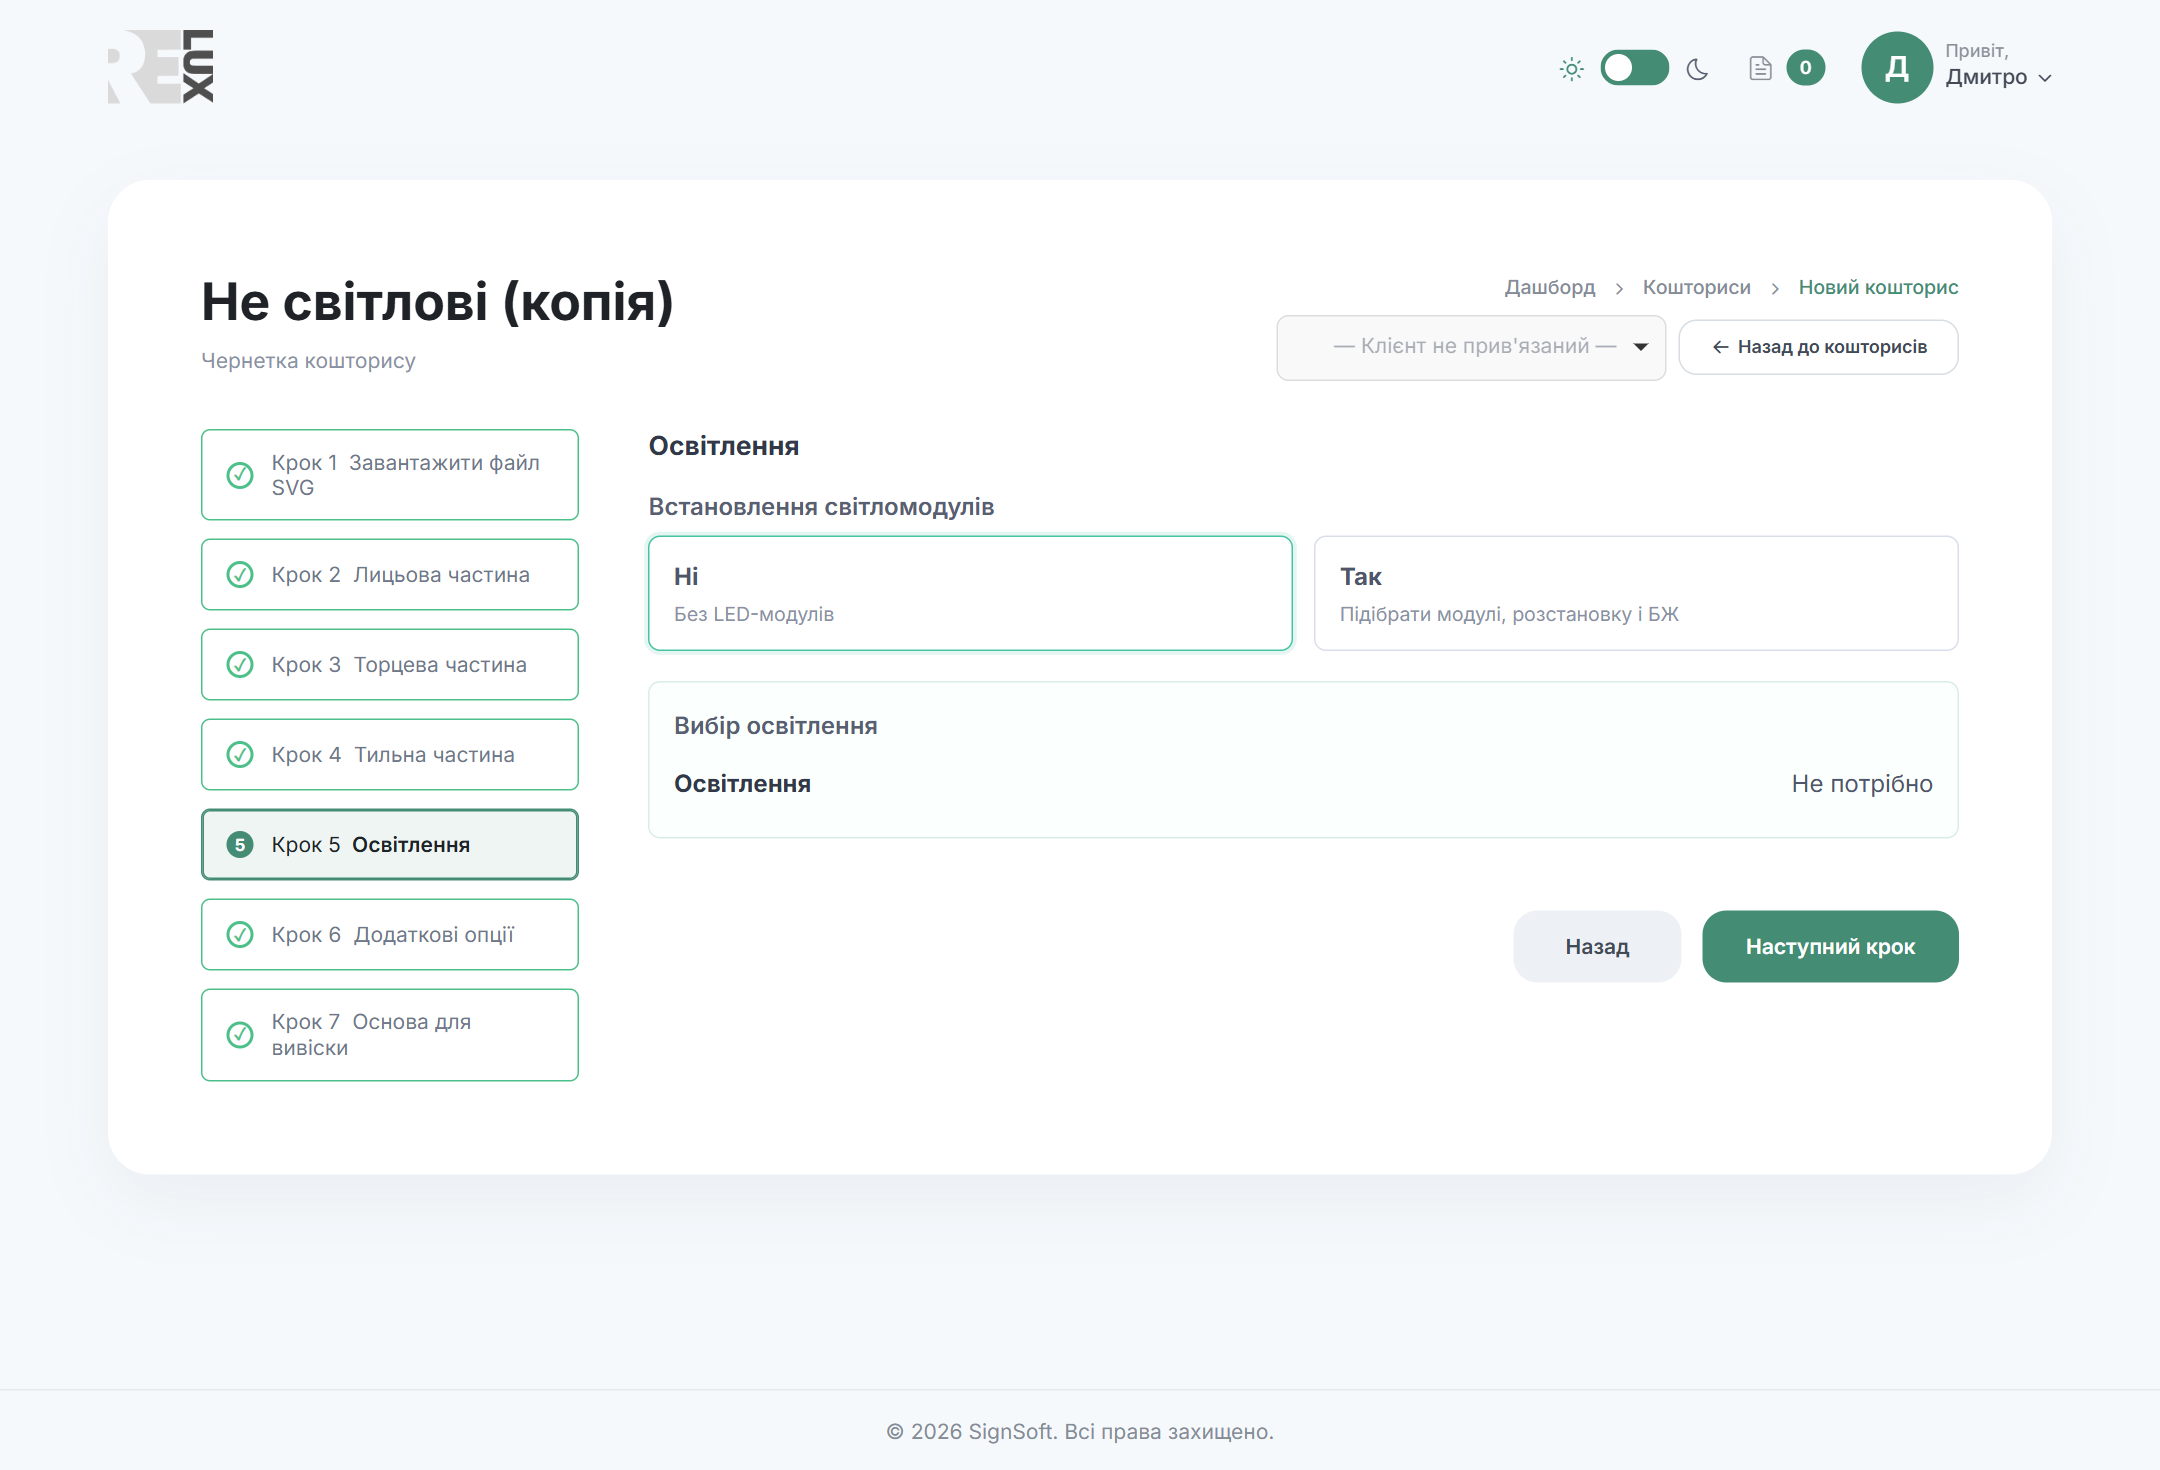Click the back arrow icon before Назад до кошторисів
This screenshot has height=1470, width=2160.
pos(1720,347)
